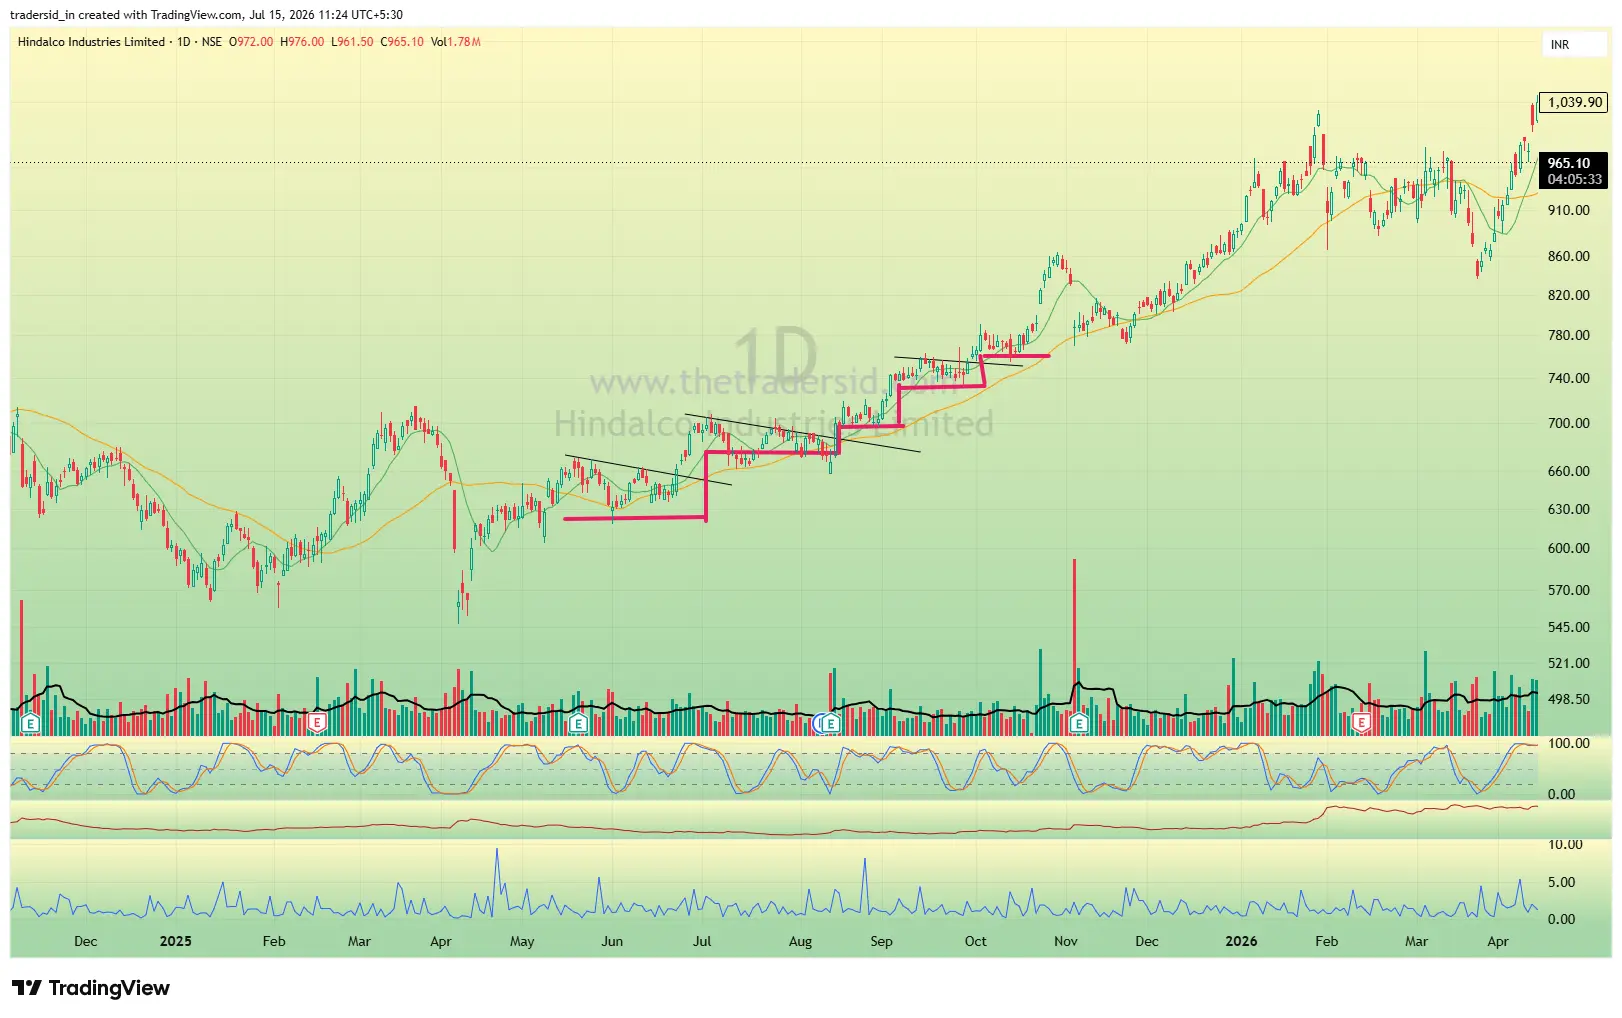Click the 2026 year label on the time axis
This screenshot has height=1018, width=1622.
tap(1241, 941)
